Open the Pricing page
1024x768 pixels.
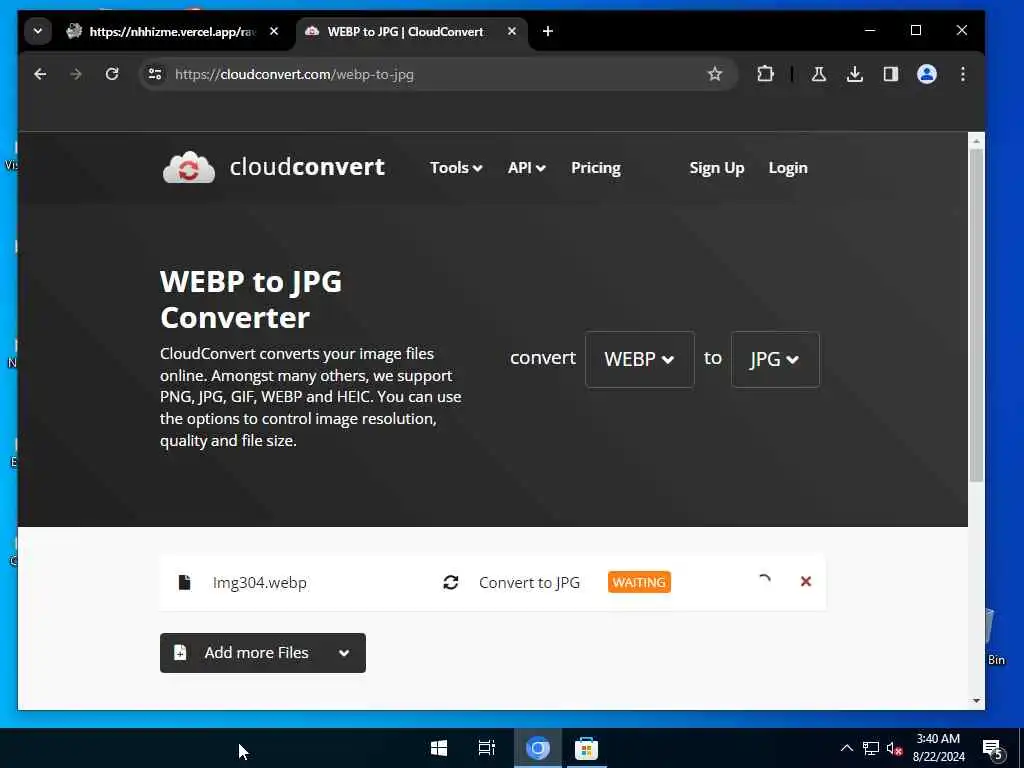(596, 168)
